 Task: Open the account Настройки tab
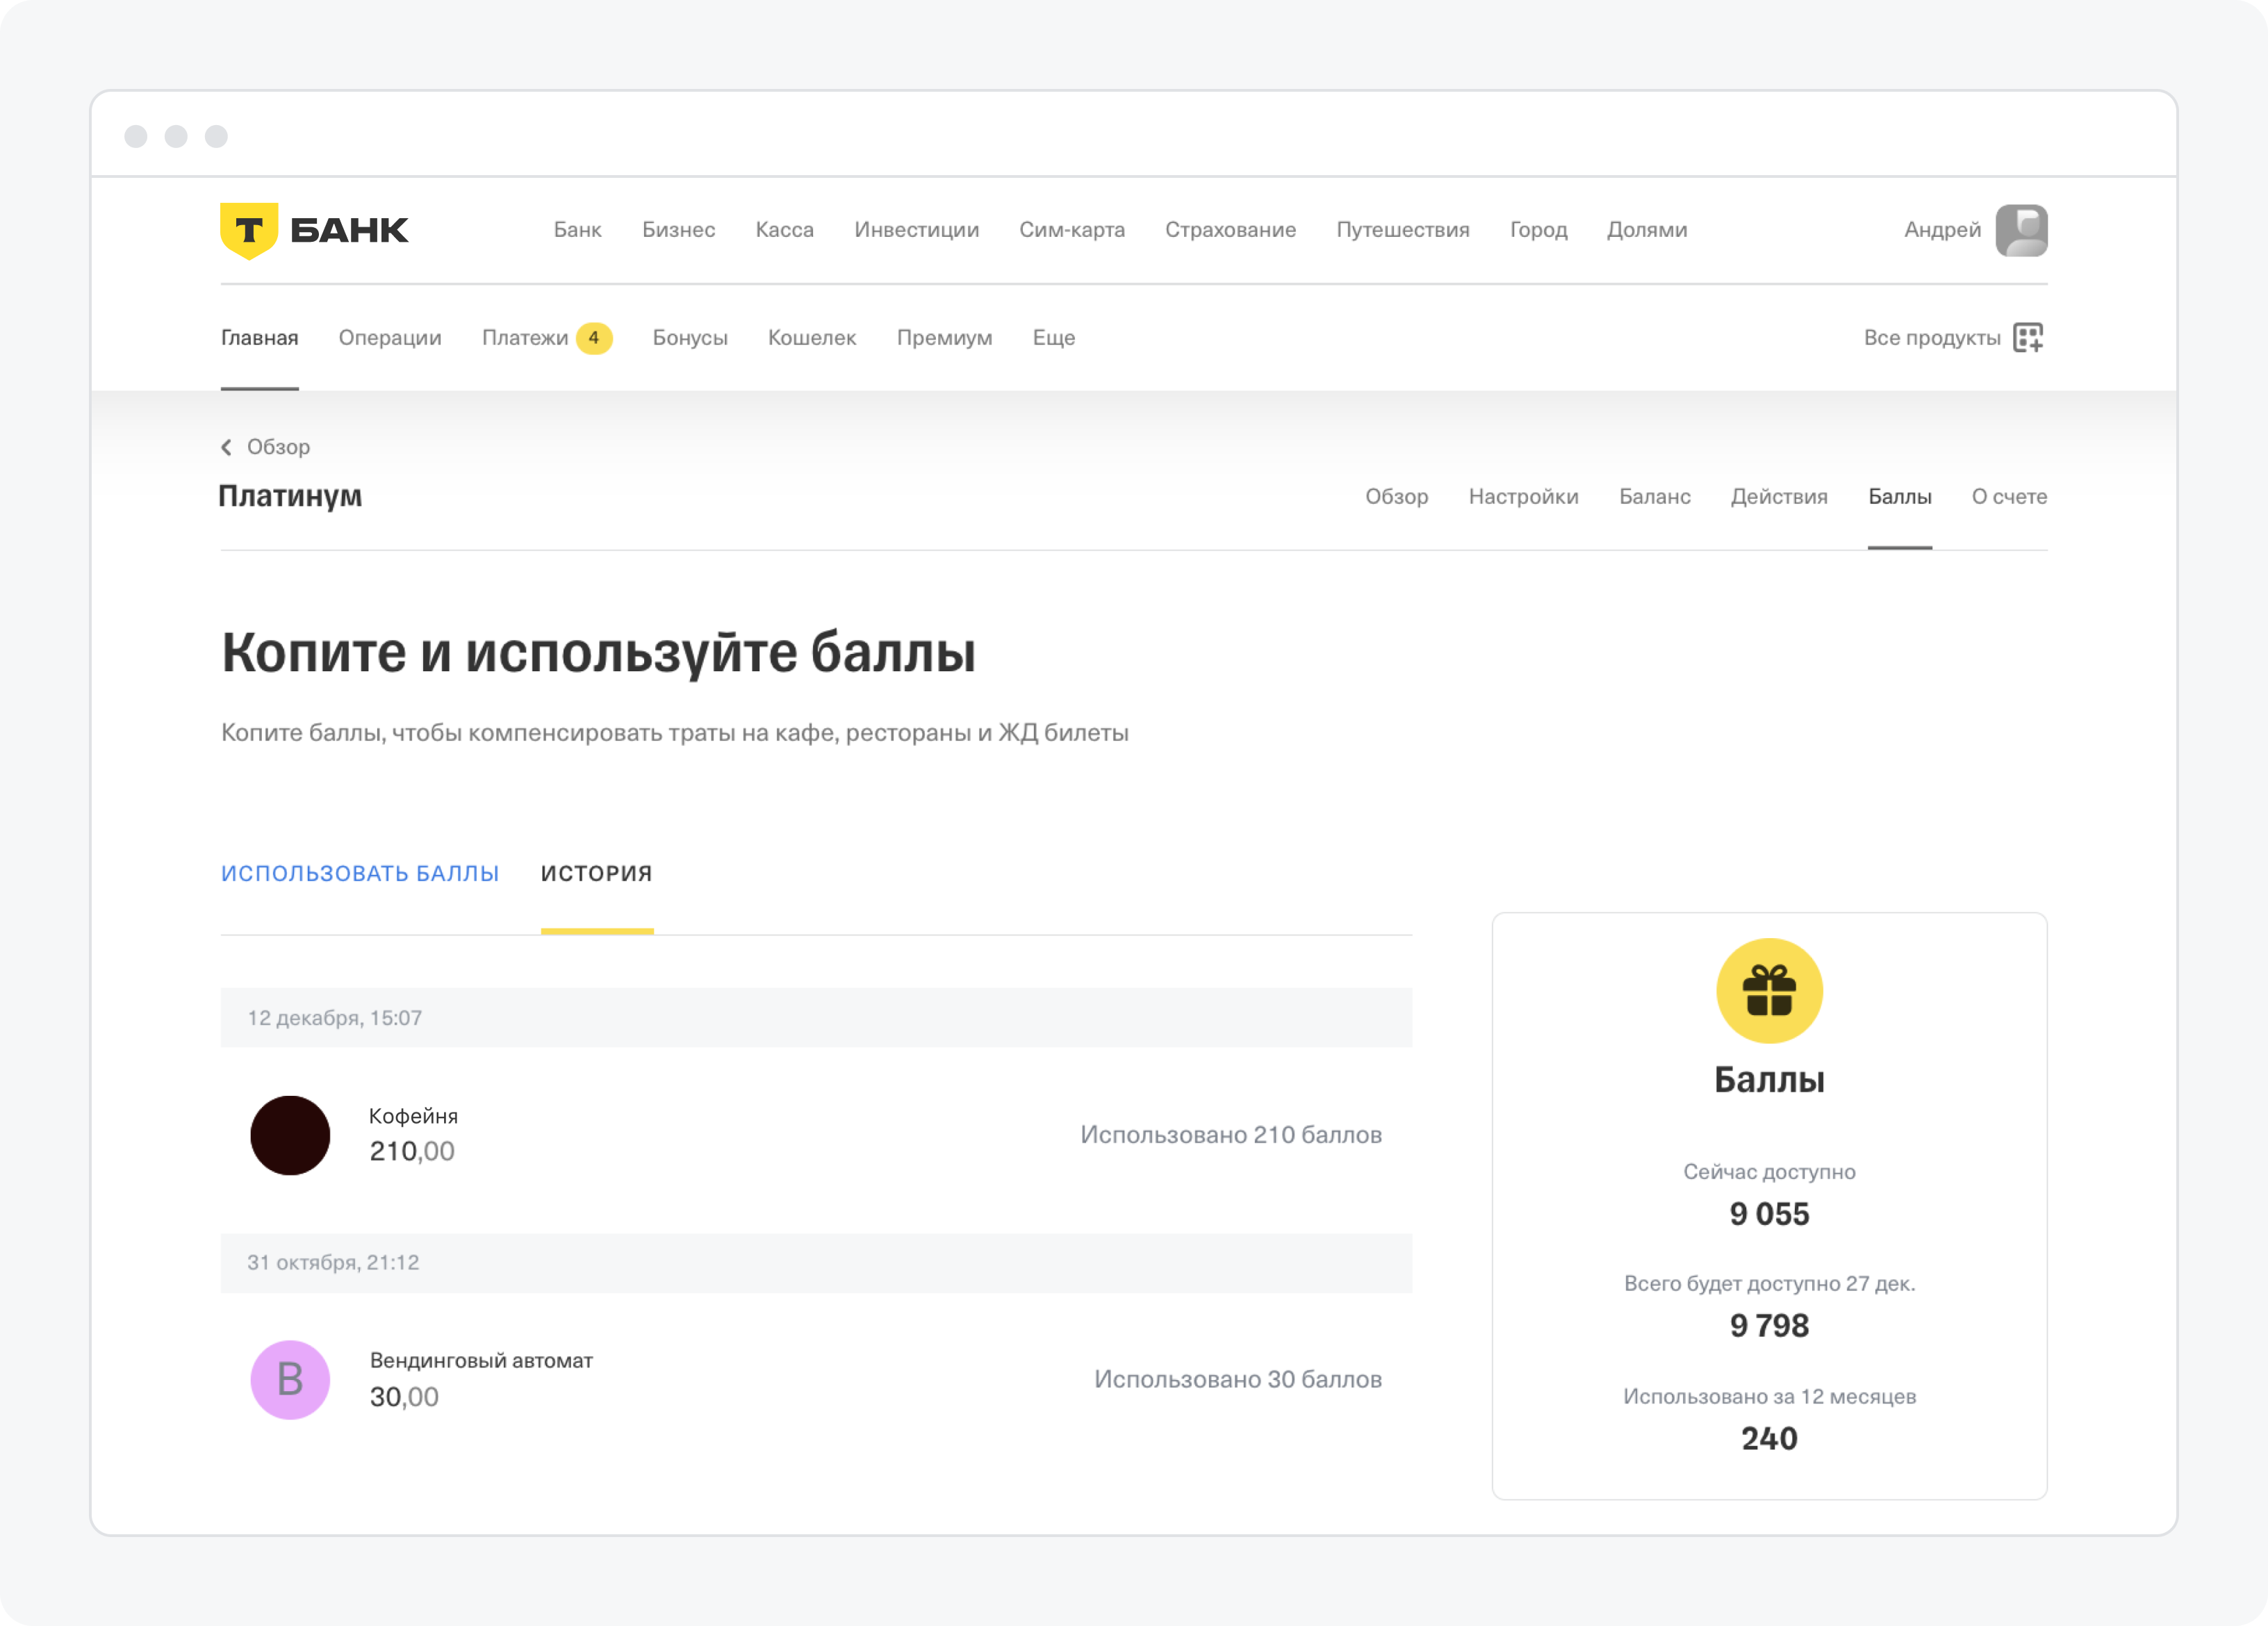[1523, 497]
